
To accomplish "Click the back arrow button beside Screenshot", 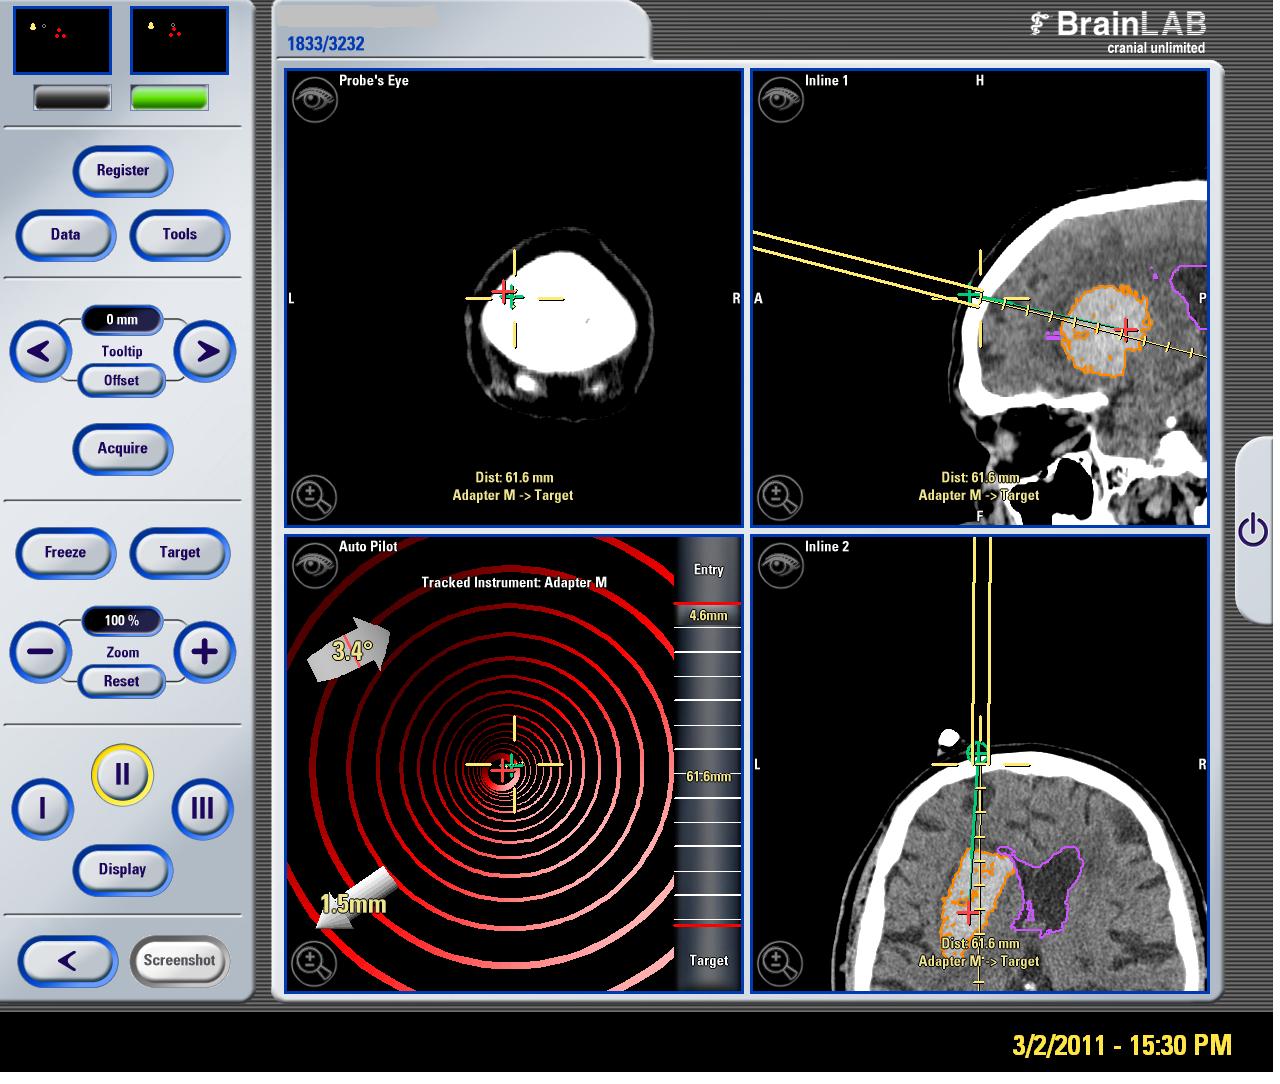I will tap(67, 962).
